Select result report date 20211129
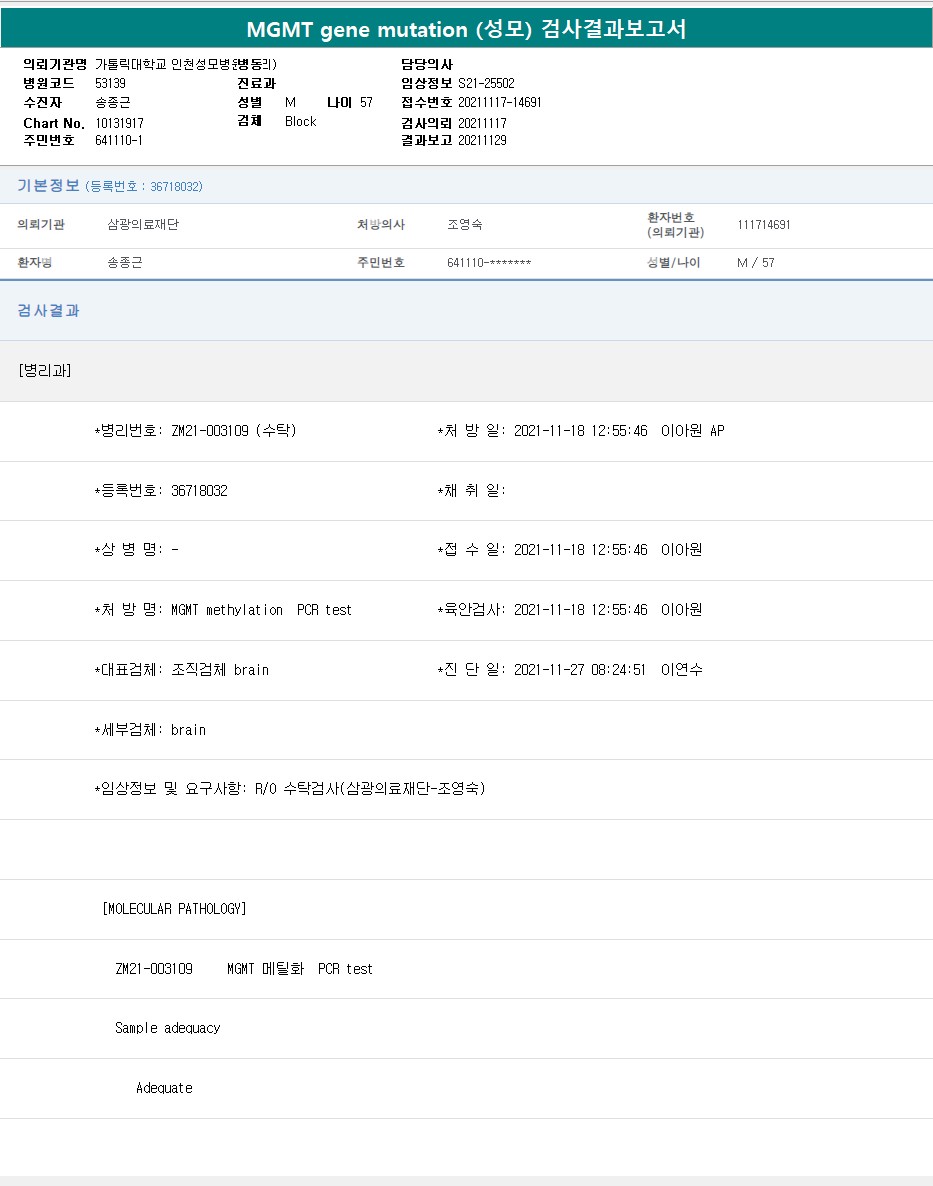933x1186 pixels. pos(482,140)
